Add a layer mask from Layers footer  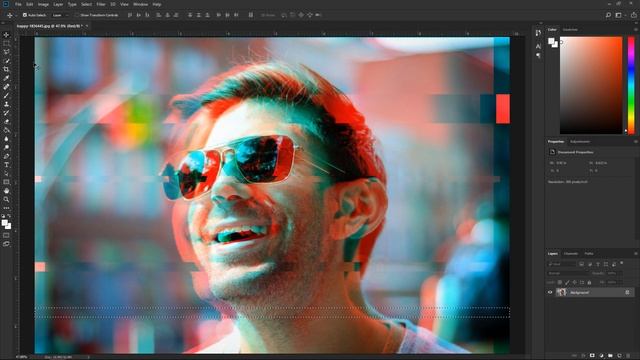[x=592, y=356]
